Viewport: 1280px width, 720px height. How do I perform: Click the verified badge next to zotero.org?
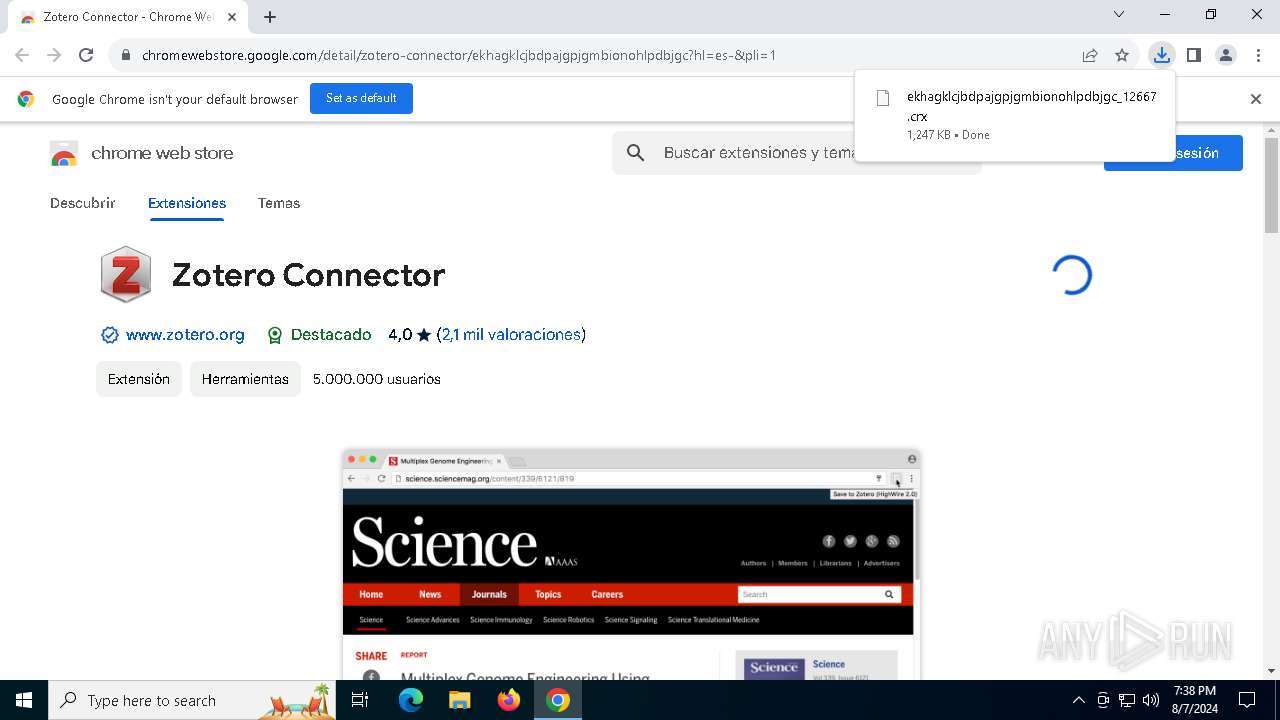(110, 335)
